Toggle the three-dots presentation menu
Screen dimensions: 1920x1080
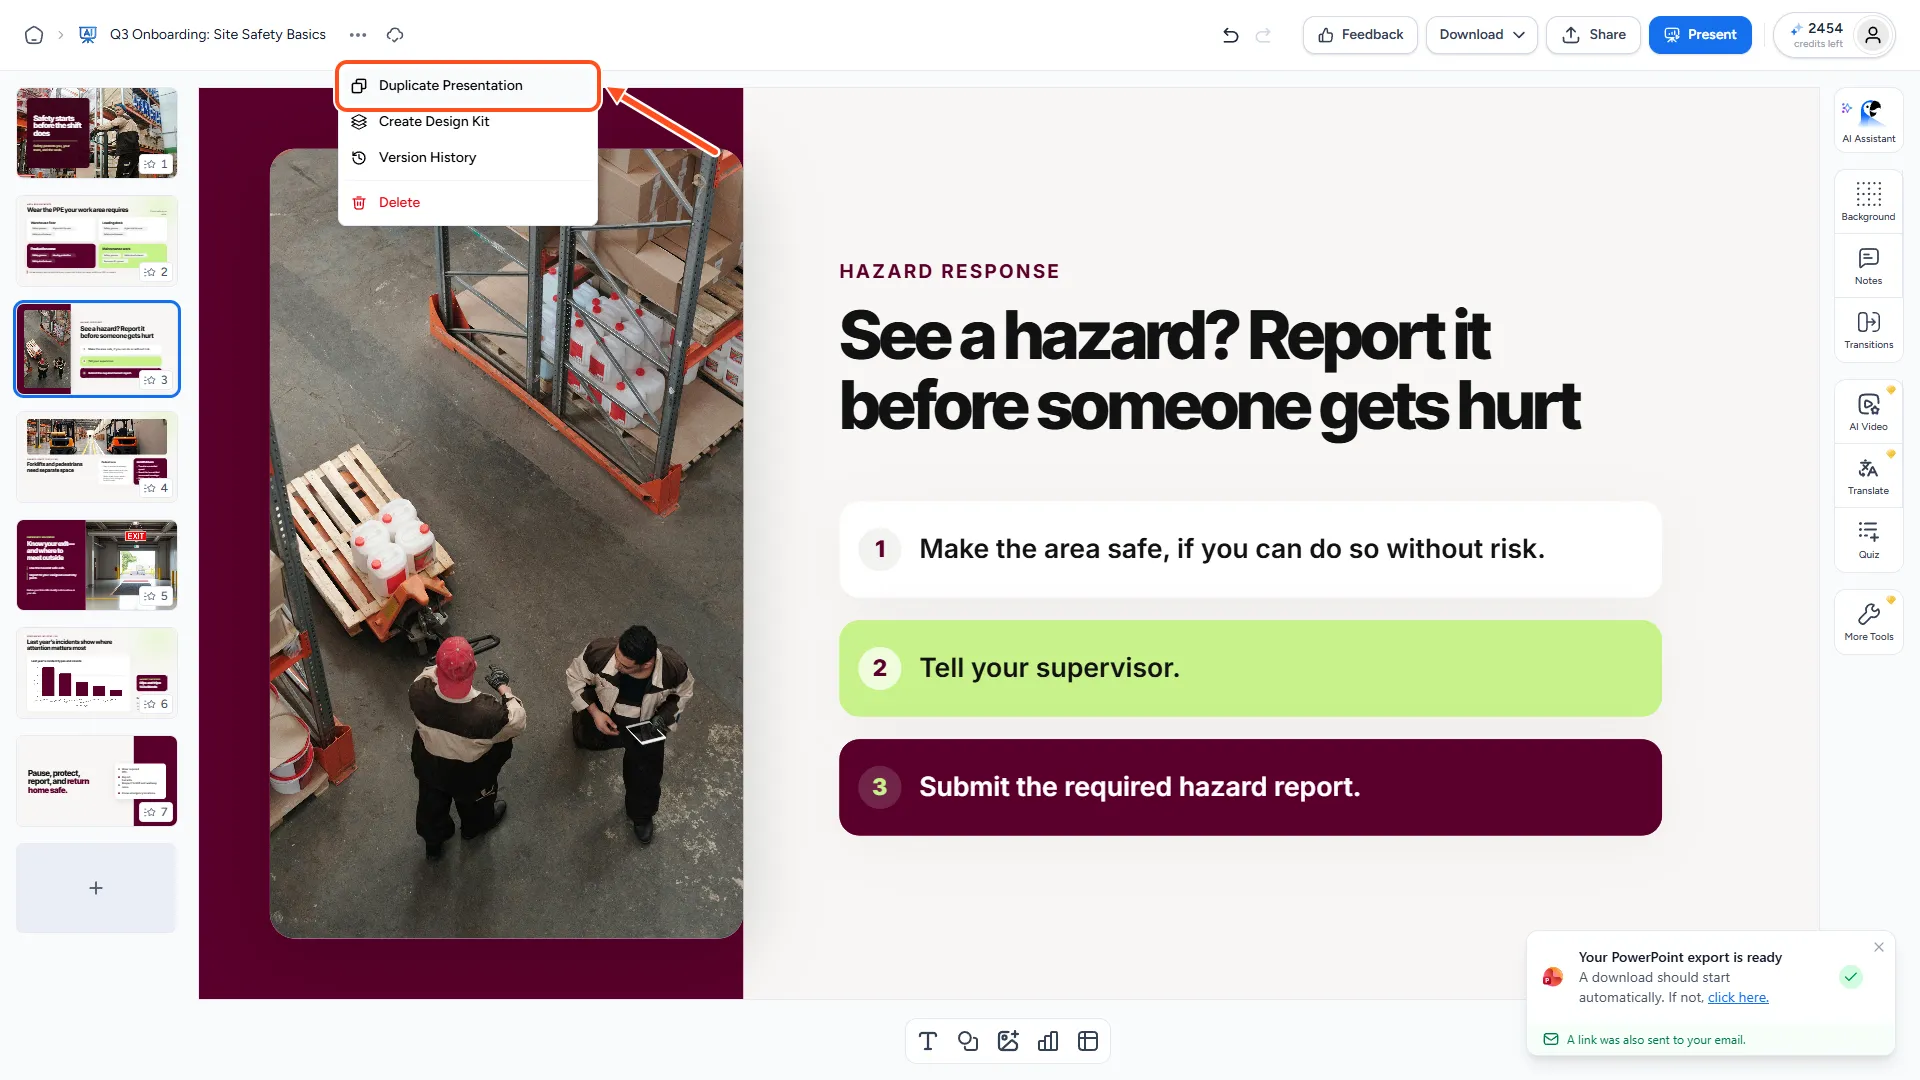[358, 35]
